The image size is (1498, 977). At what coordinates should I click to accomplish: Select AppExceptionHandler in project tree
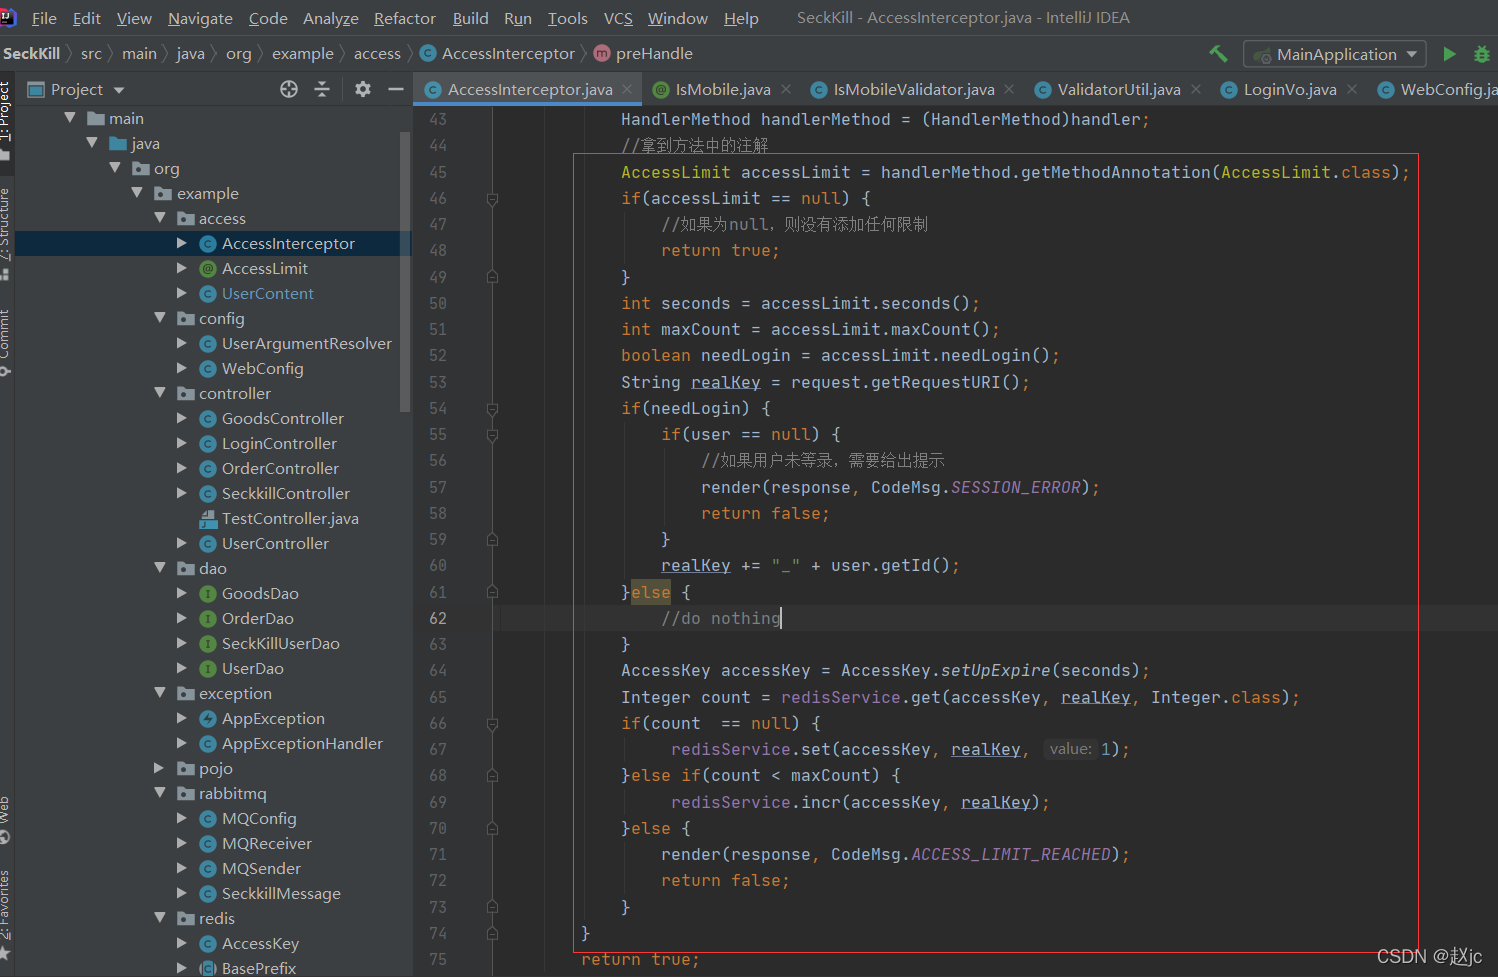click(x=302, y=743)
